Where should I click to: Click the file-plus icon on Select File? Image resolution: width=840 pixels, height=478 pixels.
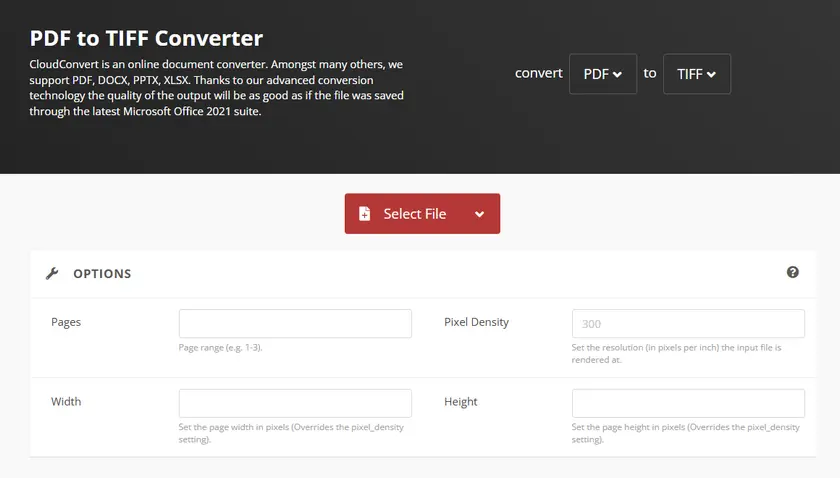(x=365, y=214)
